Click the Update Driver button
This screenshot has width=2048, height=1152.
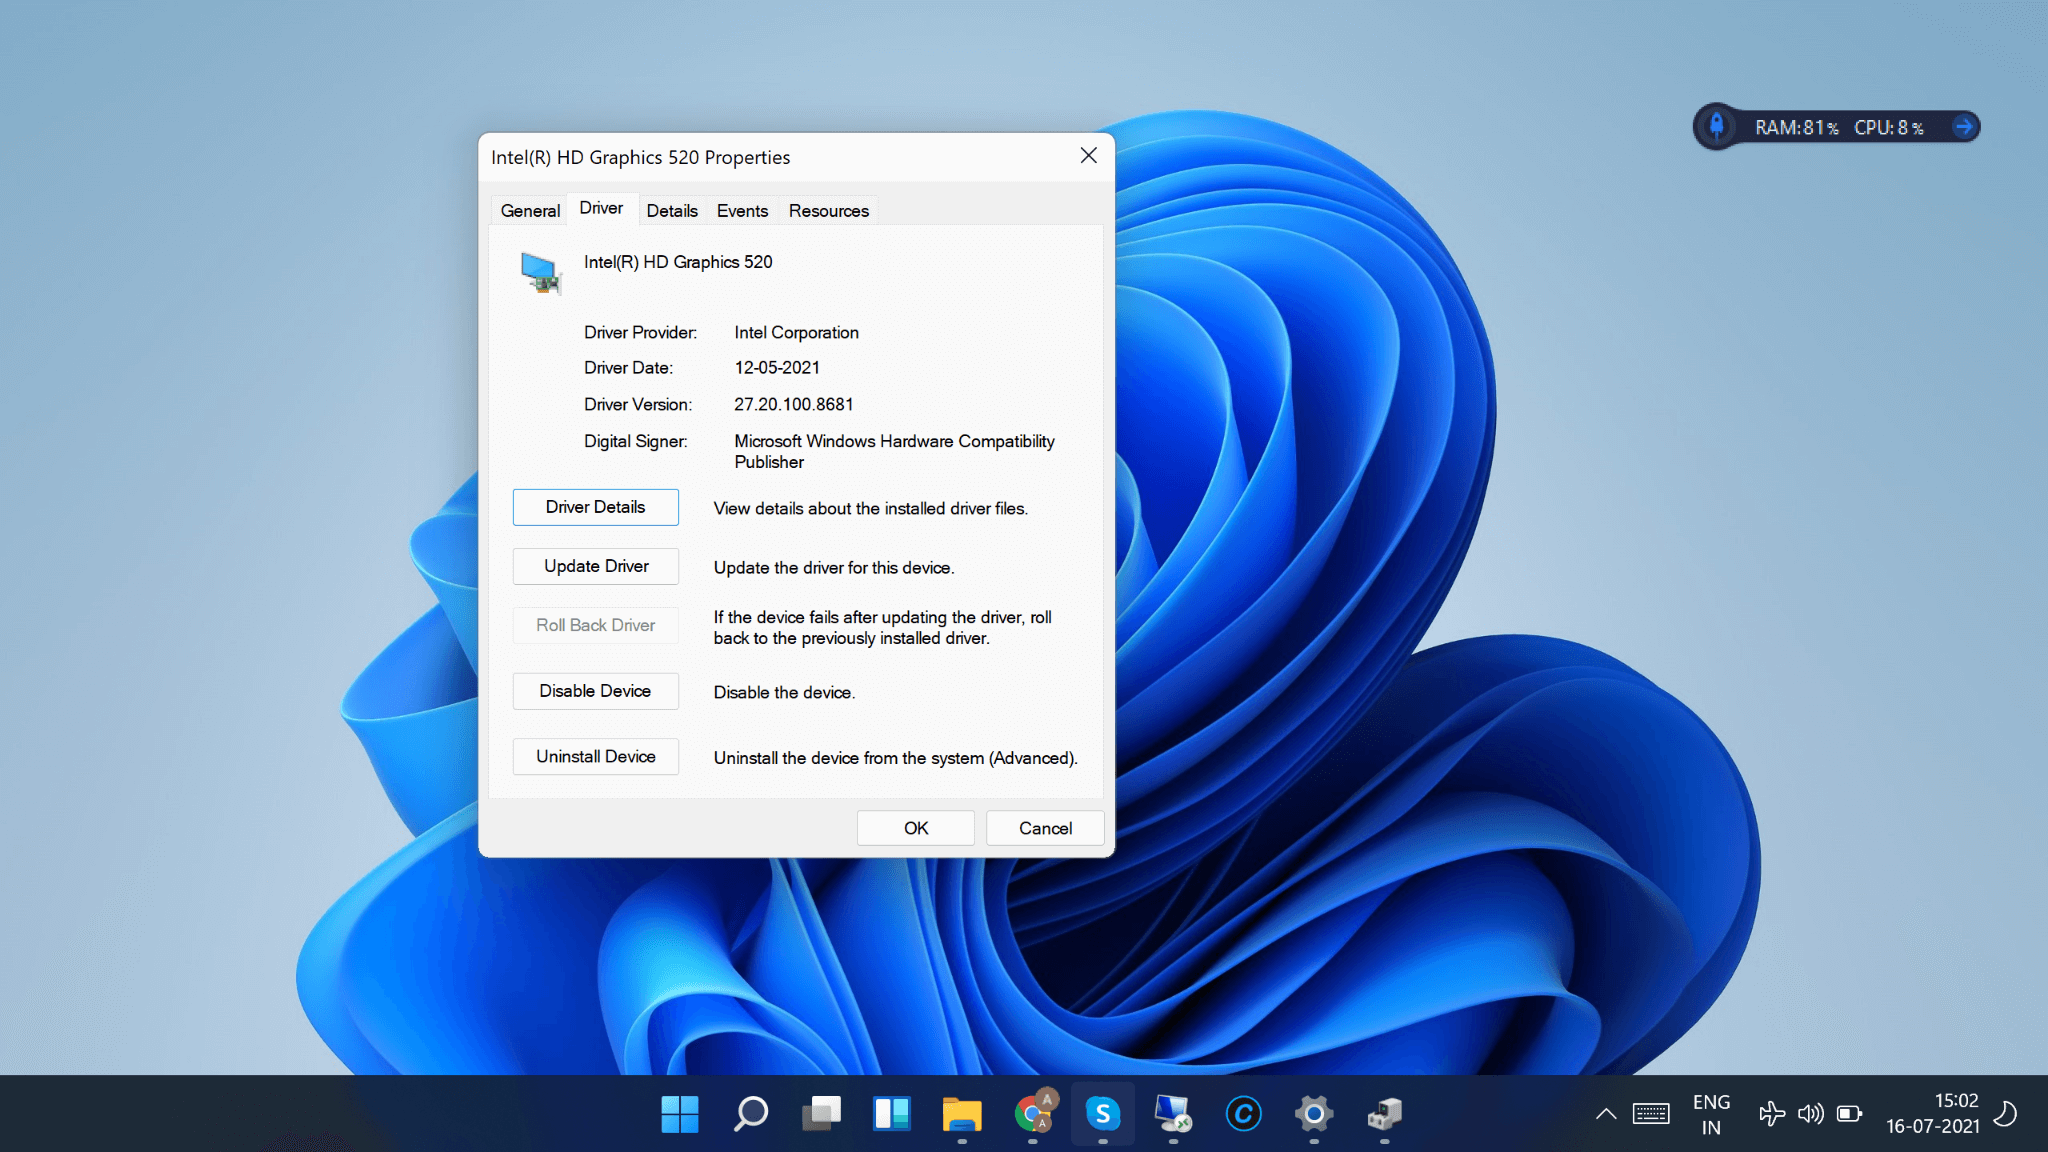click(x=596, y=566)
